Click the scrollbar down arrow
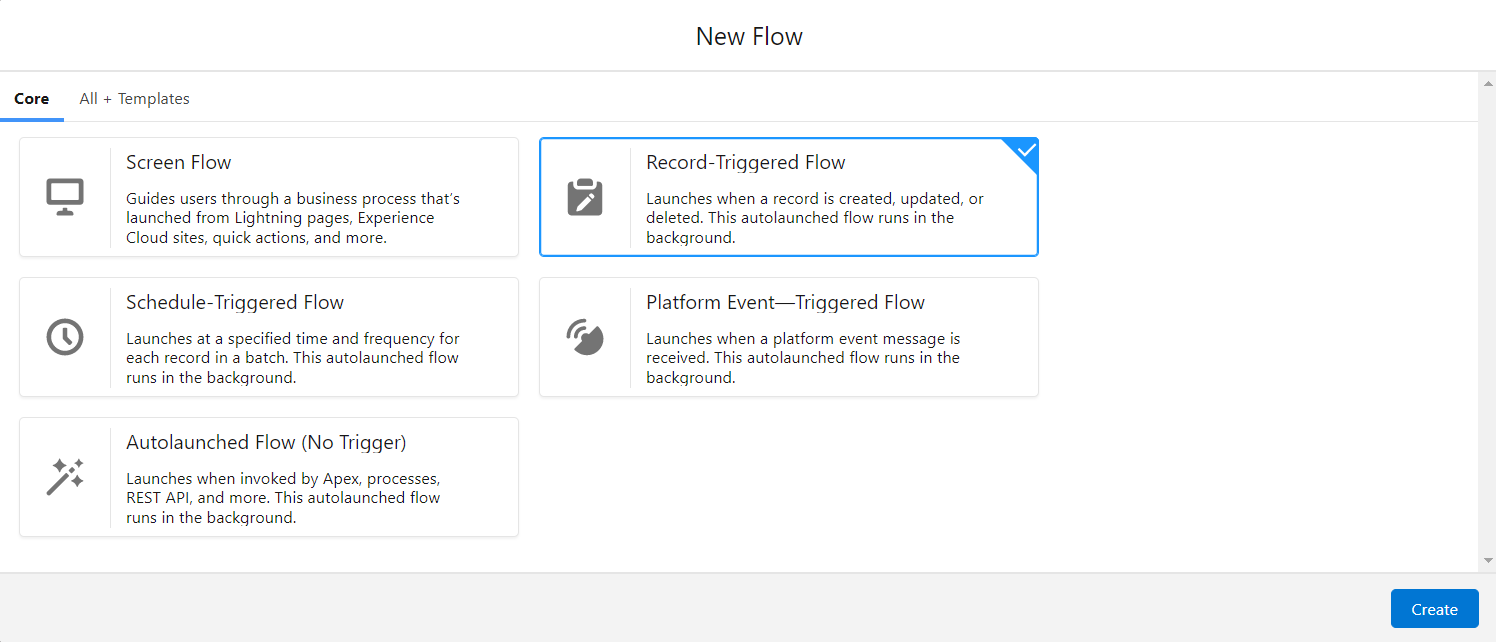This screenshot has height=642, width=1496. pyautogui.click(x=1487, y=561)
